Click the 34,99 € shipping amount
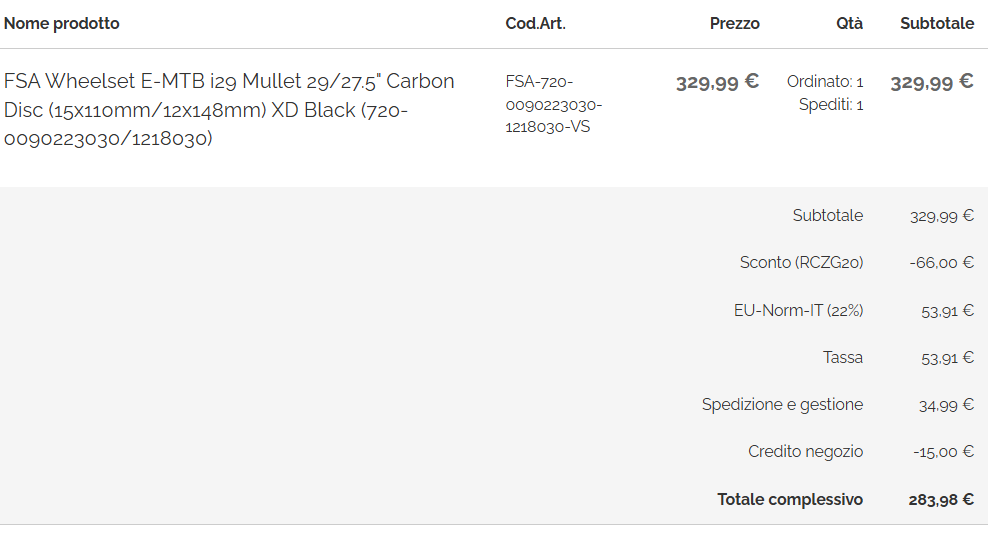The height and width of the screenshot is (545, 997). click(945, 405)
